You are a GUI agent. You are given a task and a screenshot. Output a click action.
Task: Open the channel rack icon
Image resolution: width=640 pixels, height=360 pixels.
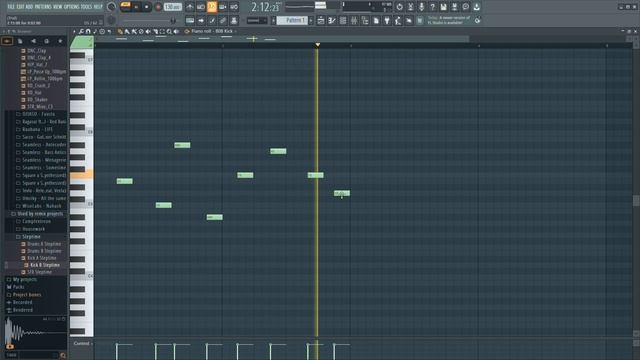pos(343,20)
